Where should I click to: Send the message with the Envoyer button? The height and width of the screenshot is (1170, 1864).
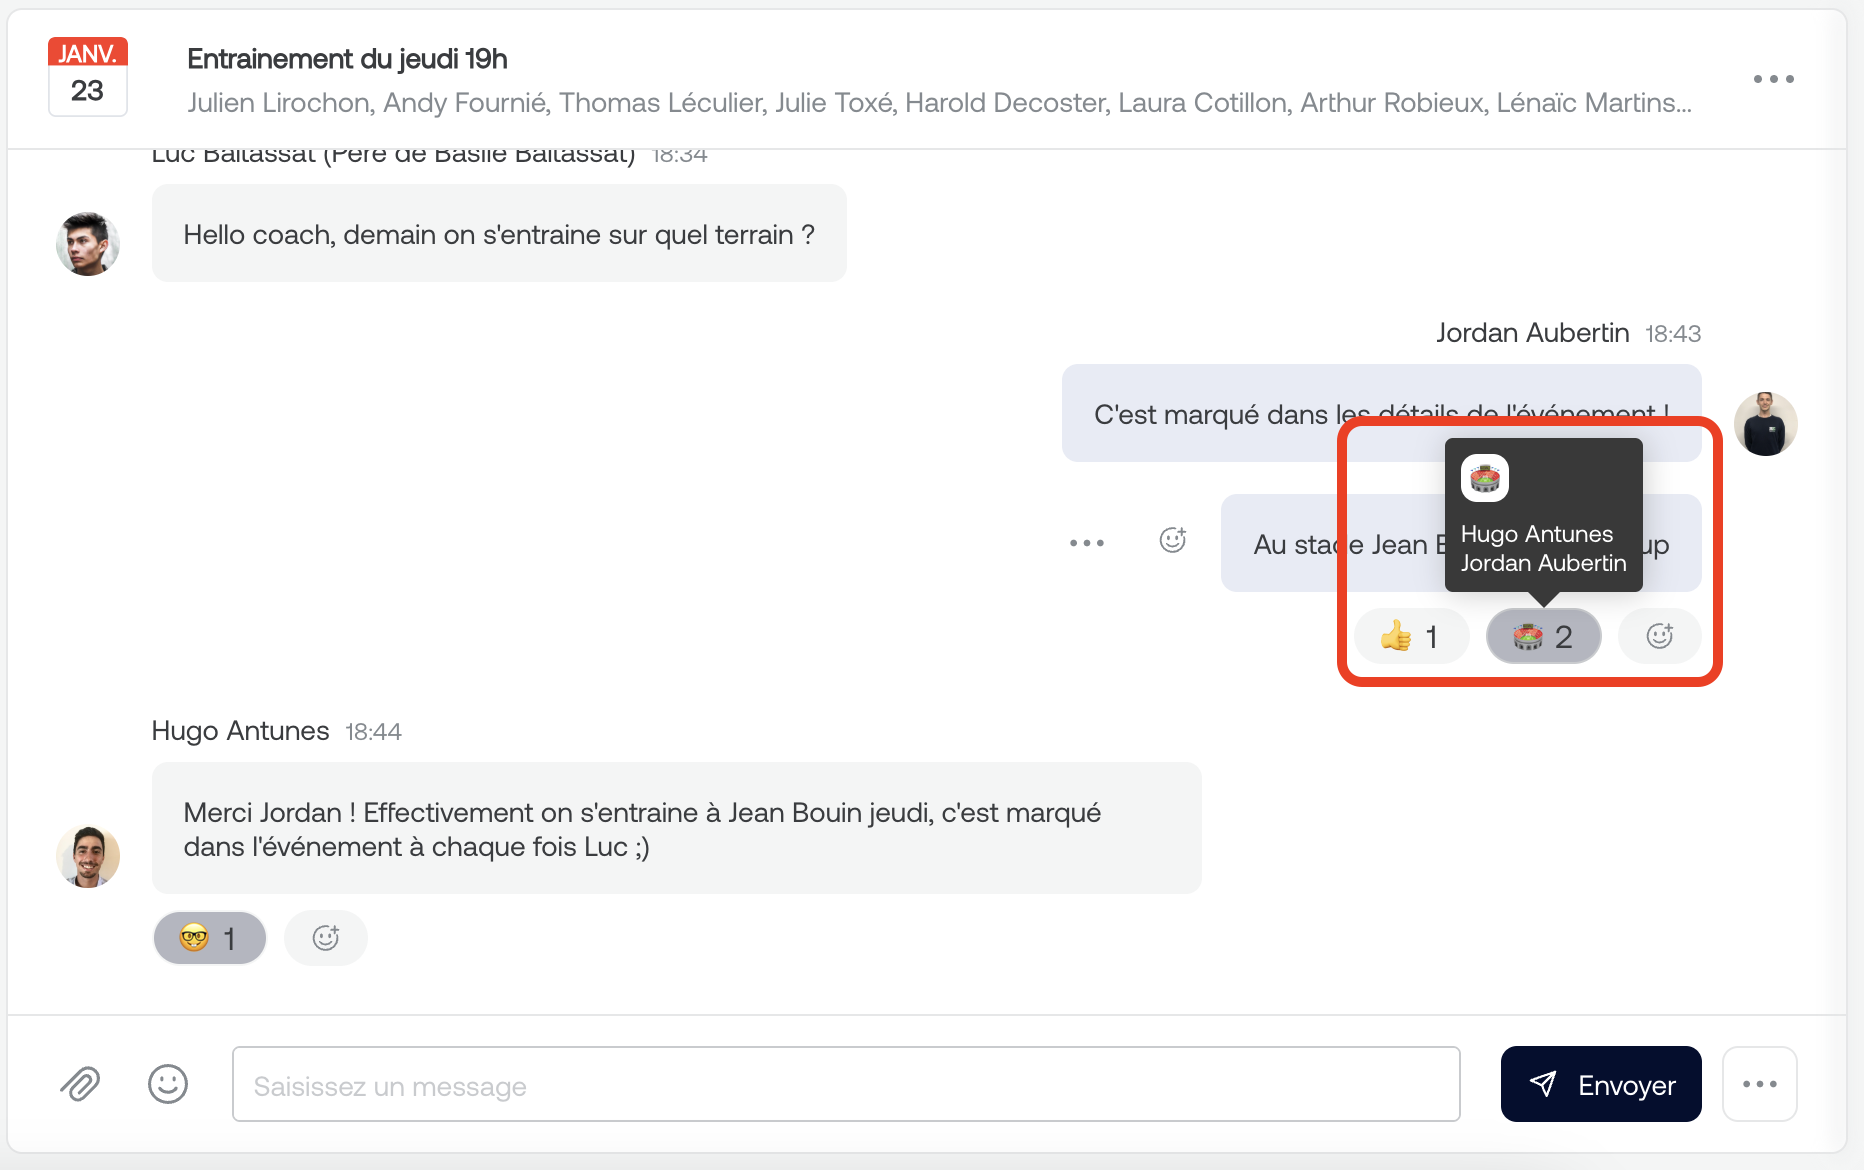(x=1601, y=1084)
